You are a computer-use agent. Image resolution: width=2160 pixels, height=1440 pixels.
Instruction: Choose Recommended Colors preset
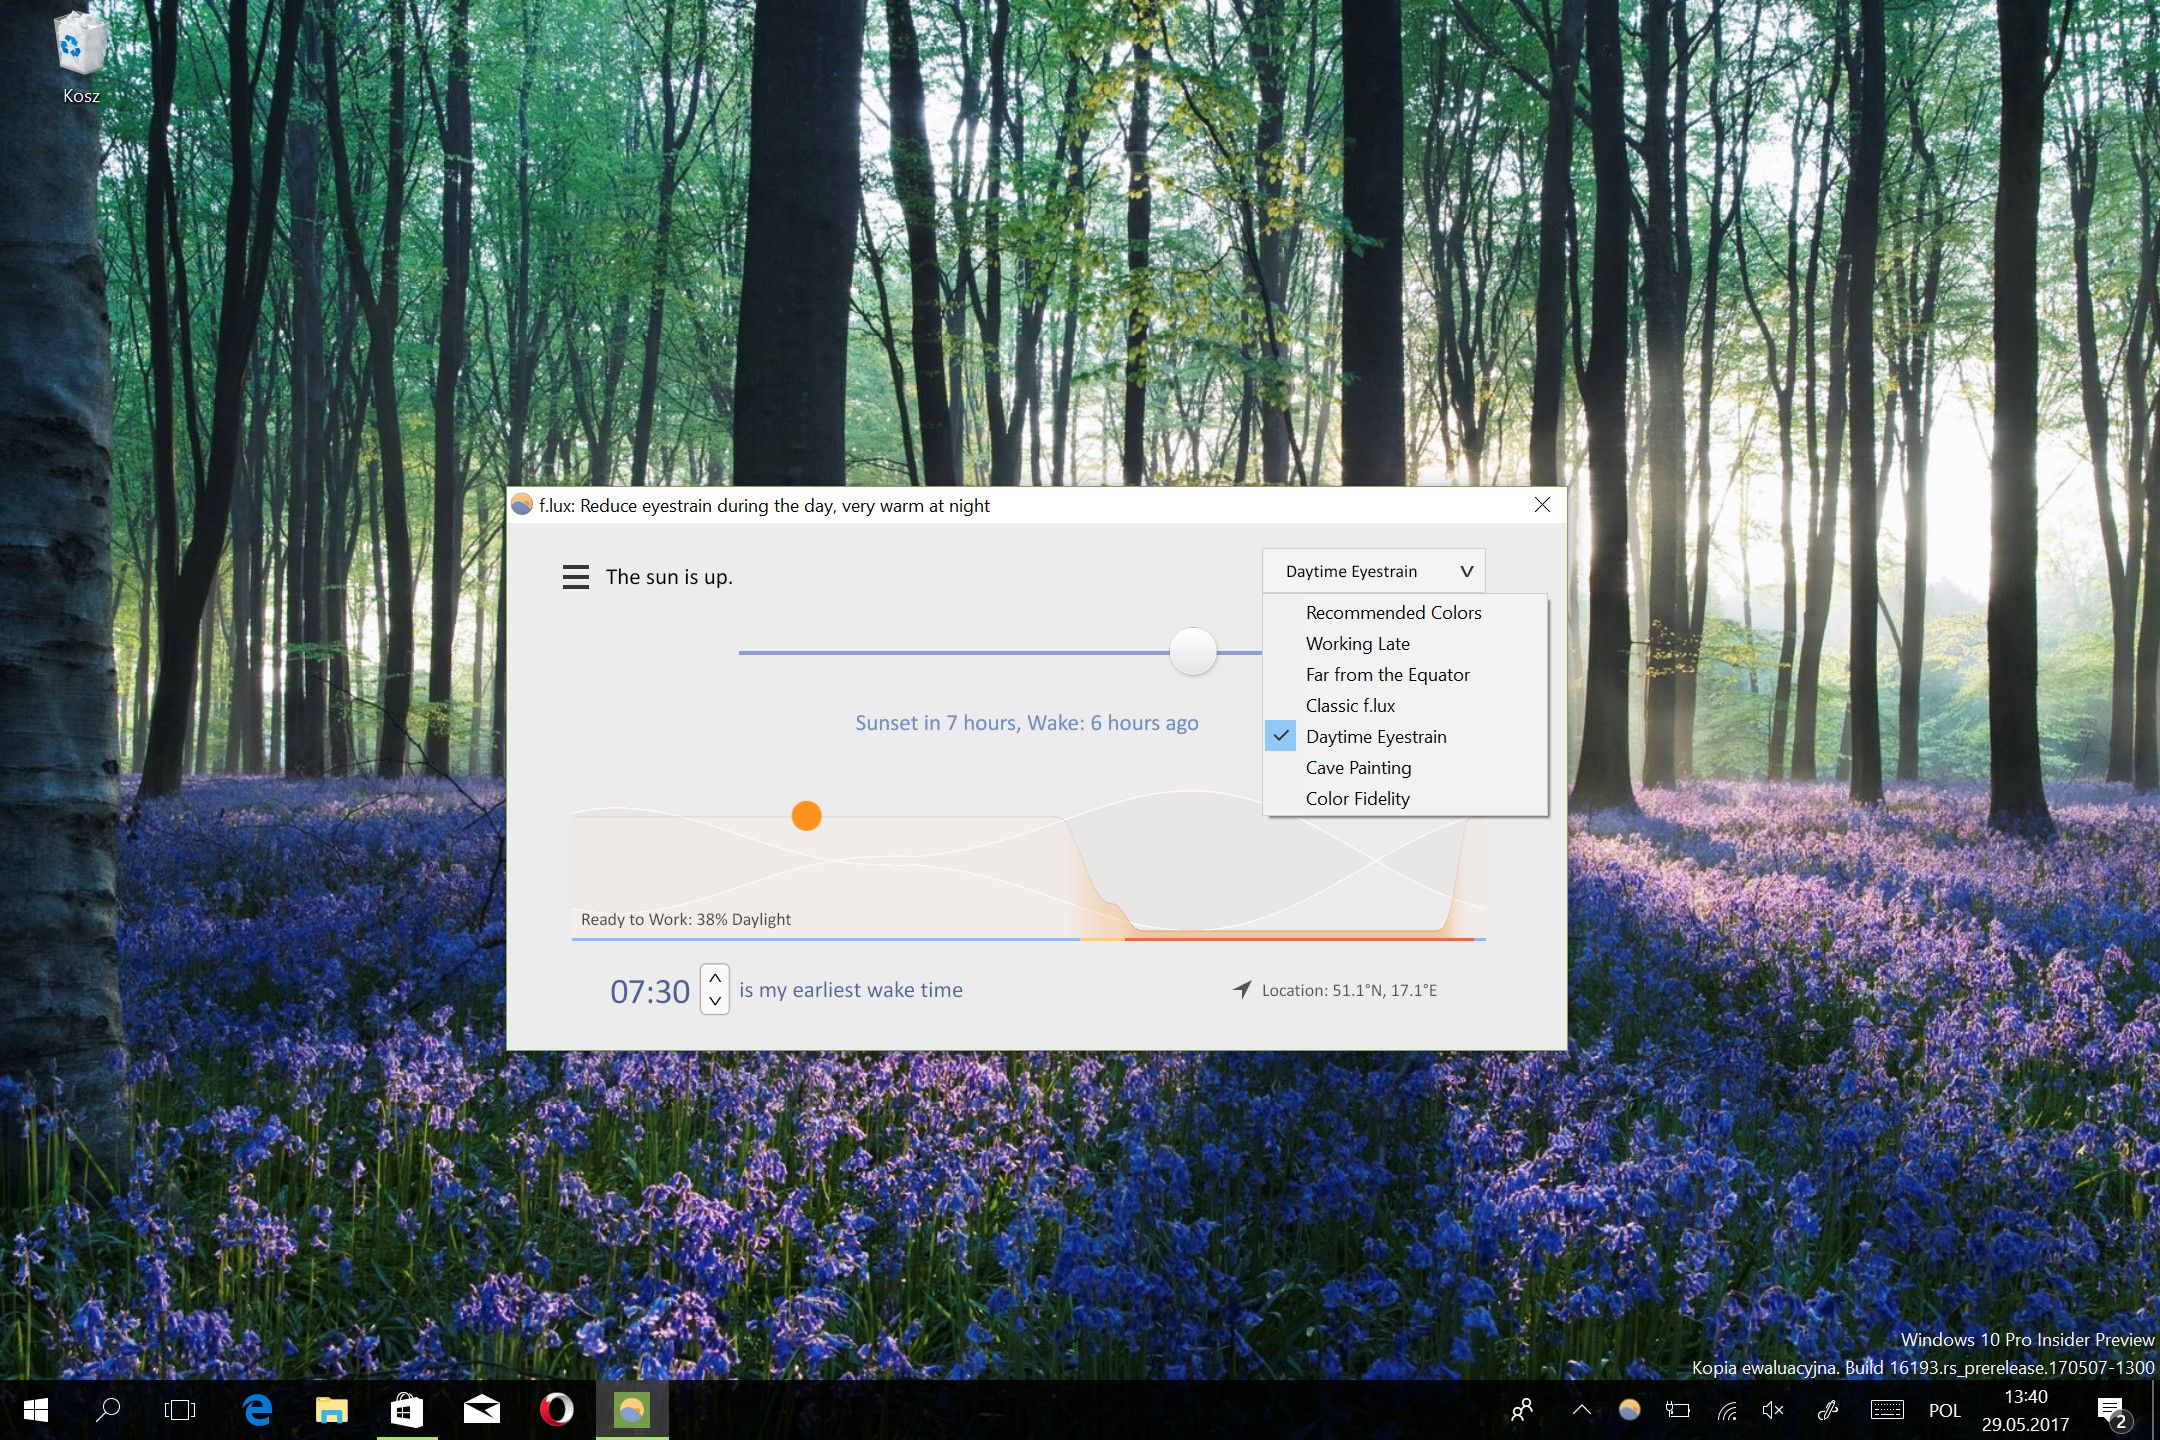tap(1392, 613)
